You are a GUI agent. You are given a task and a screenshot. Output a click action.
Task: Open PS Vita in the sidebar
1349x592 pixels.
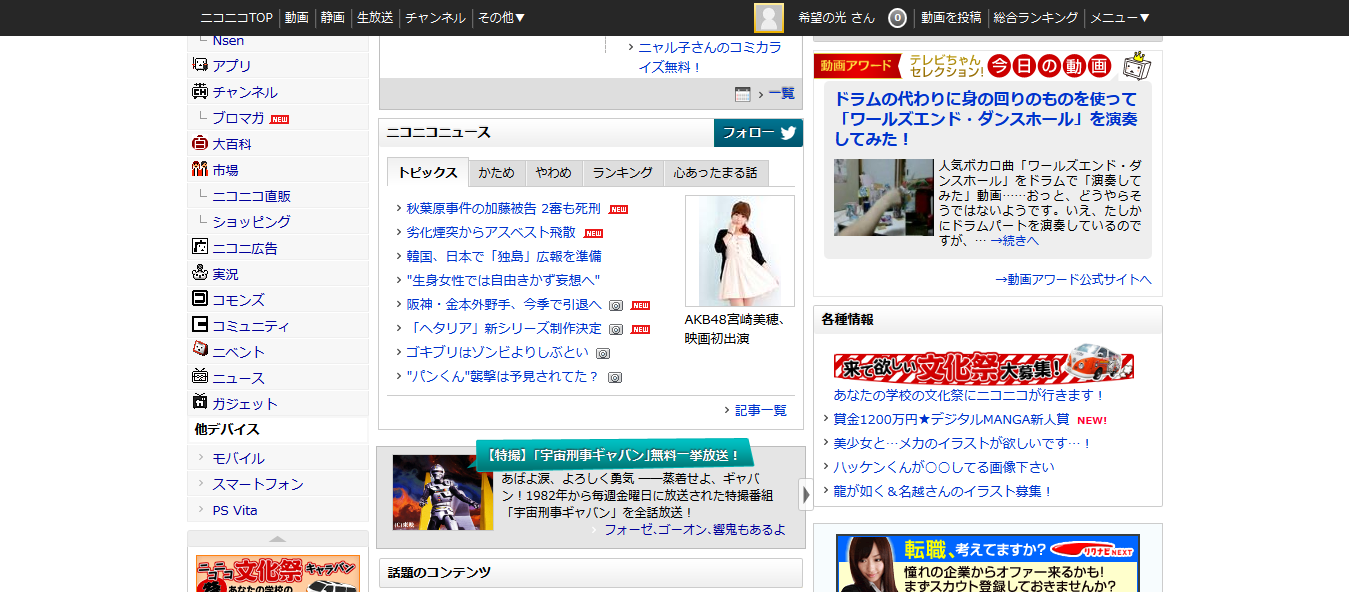tap(235, 510)
